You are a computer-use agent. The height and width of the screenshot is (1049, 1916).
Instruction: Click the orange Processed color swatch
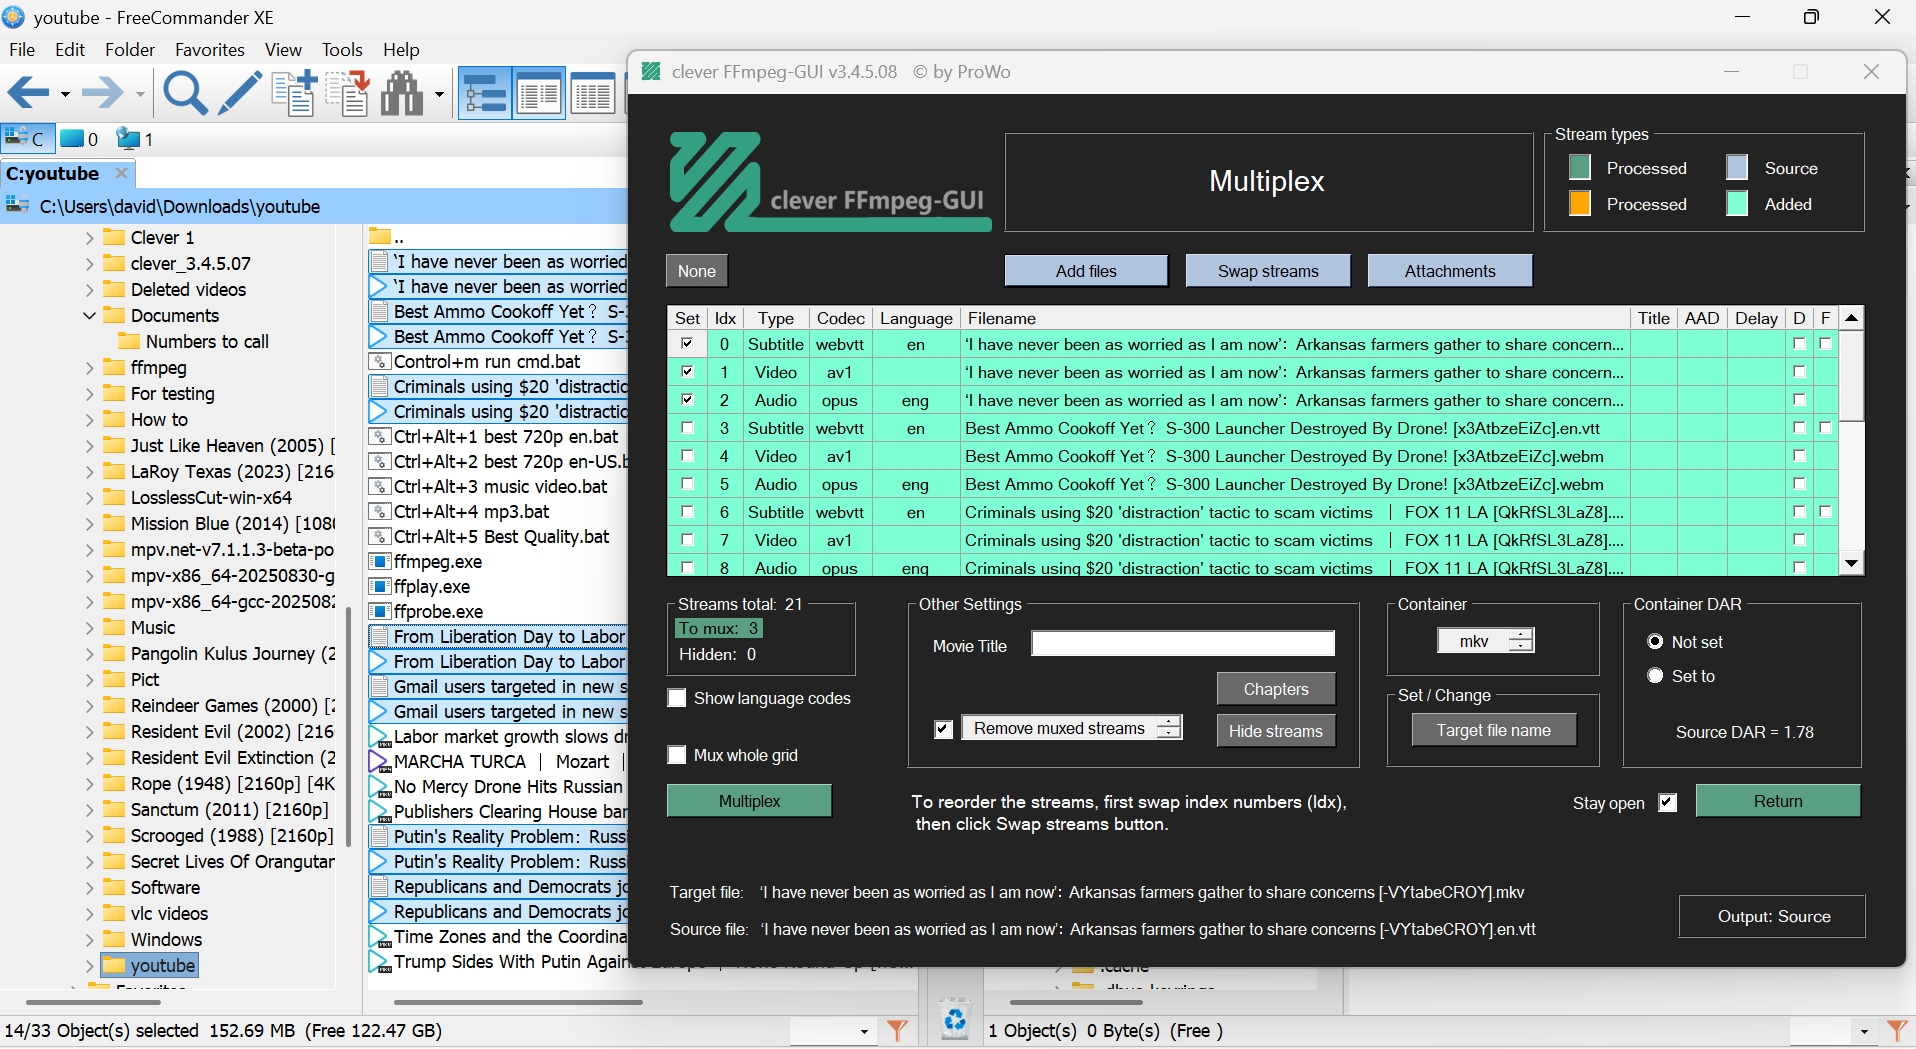[1580, 203]
